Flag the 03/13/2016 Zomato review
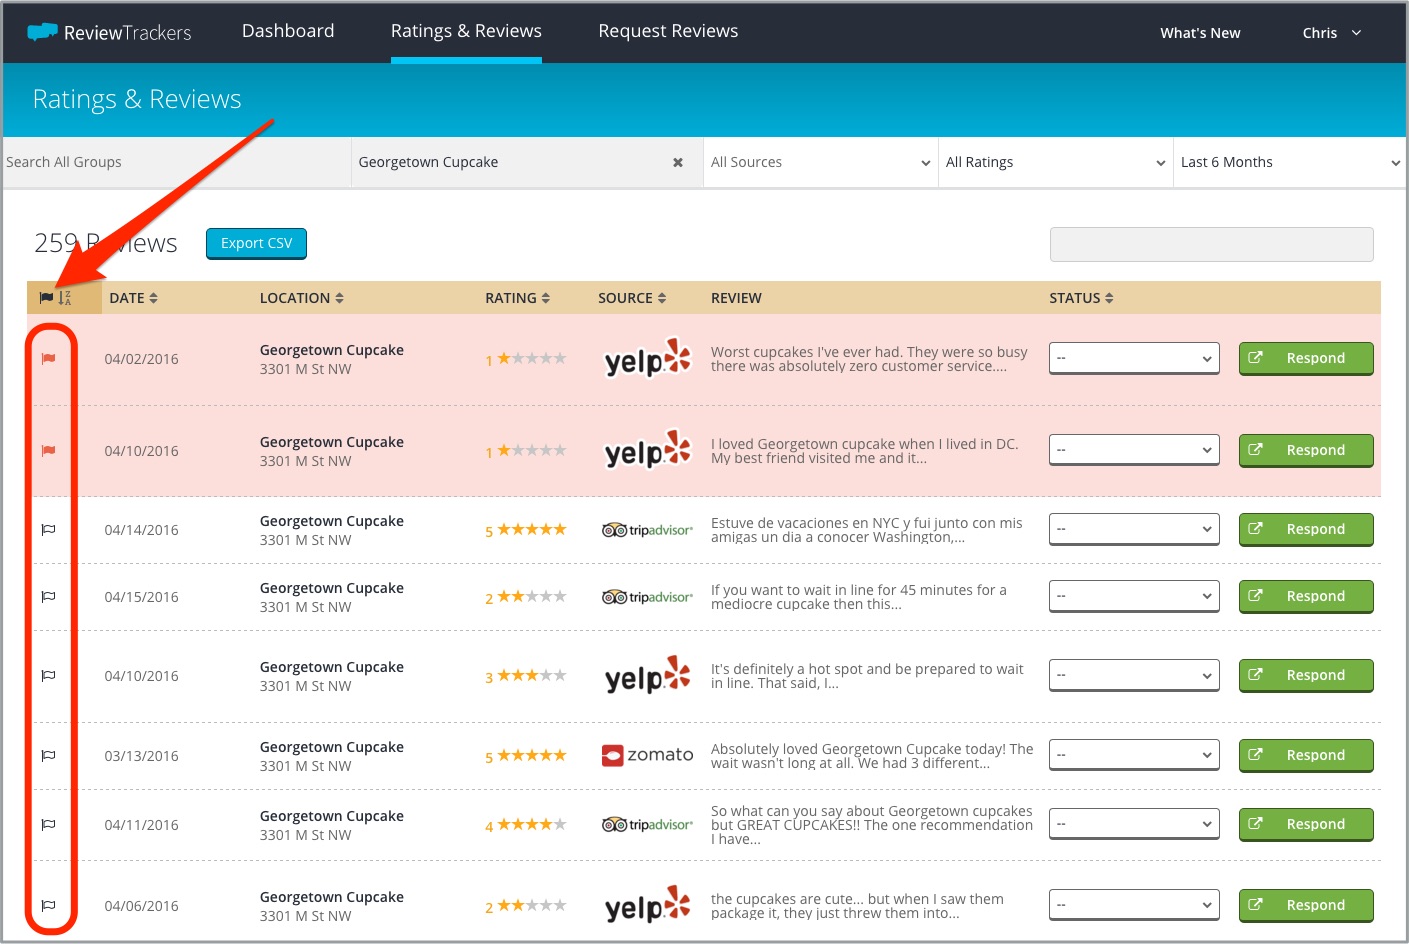1409x944 pixels. click(x=48, y=756)
